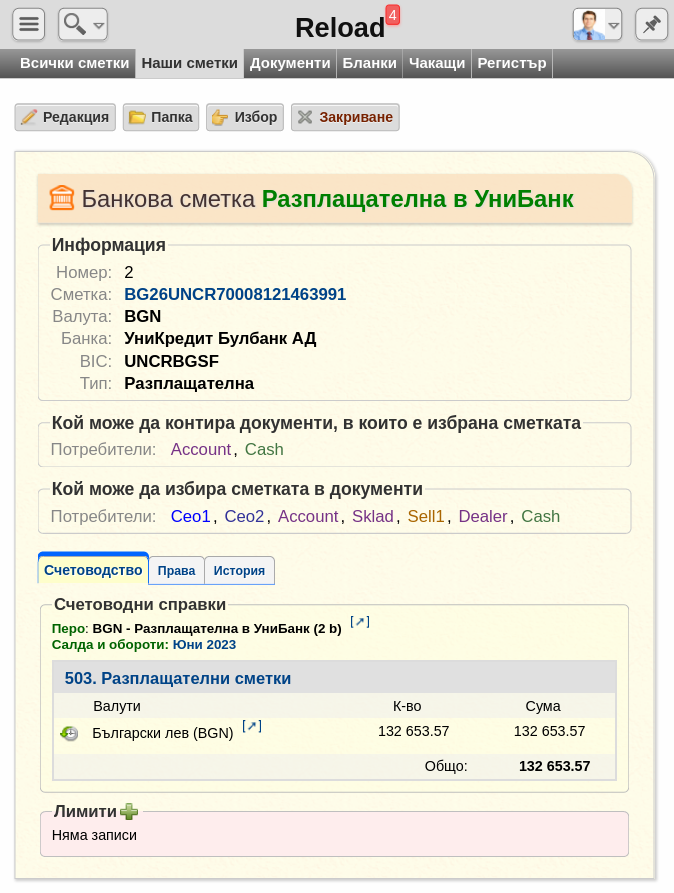Viewport: 674px width, 893px height.
Task: Open Account user in контира section
Action: click(201, 449)
